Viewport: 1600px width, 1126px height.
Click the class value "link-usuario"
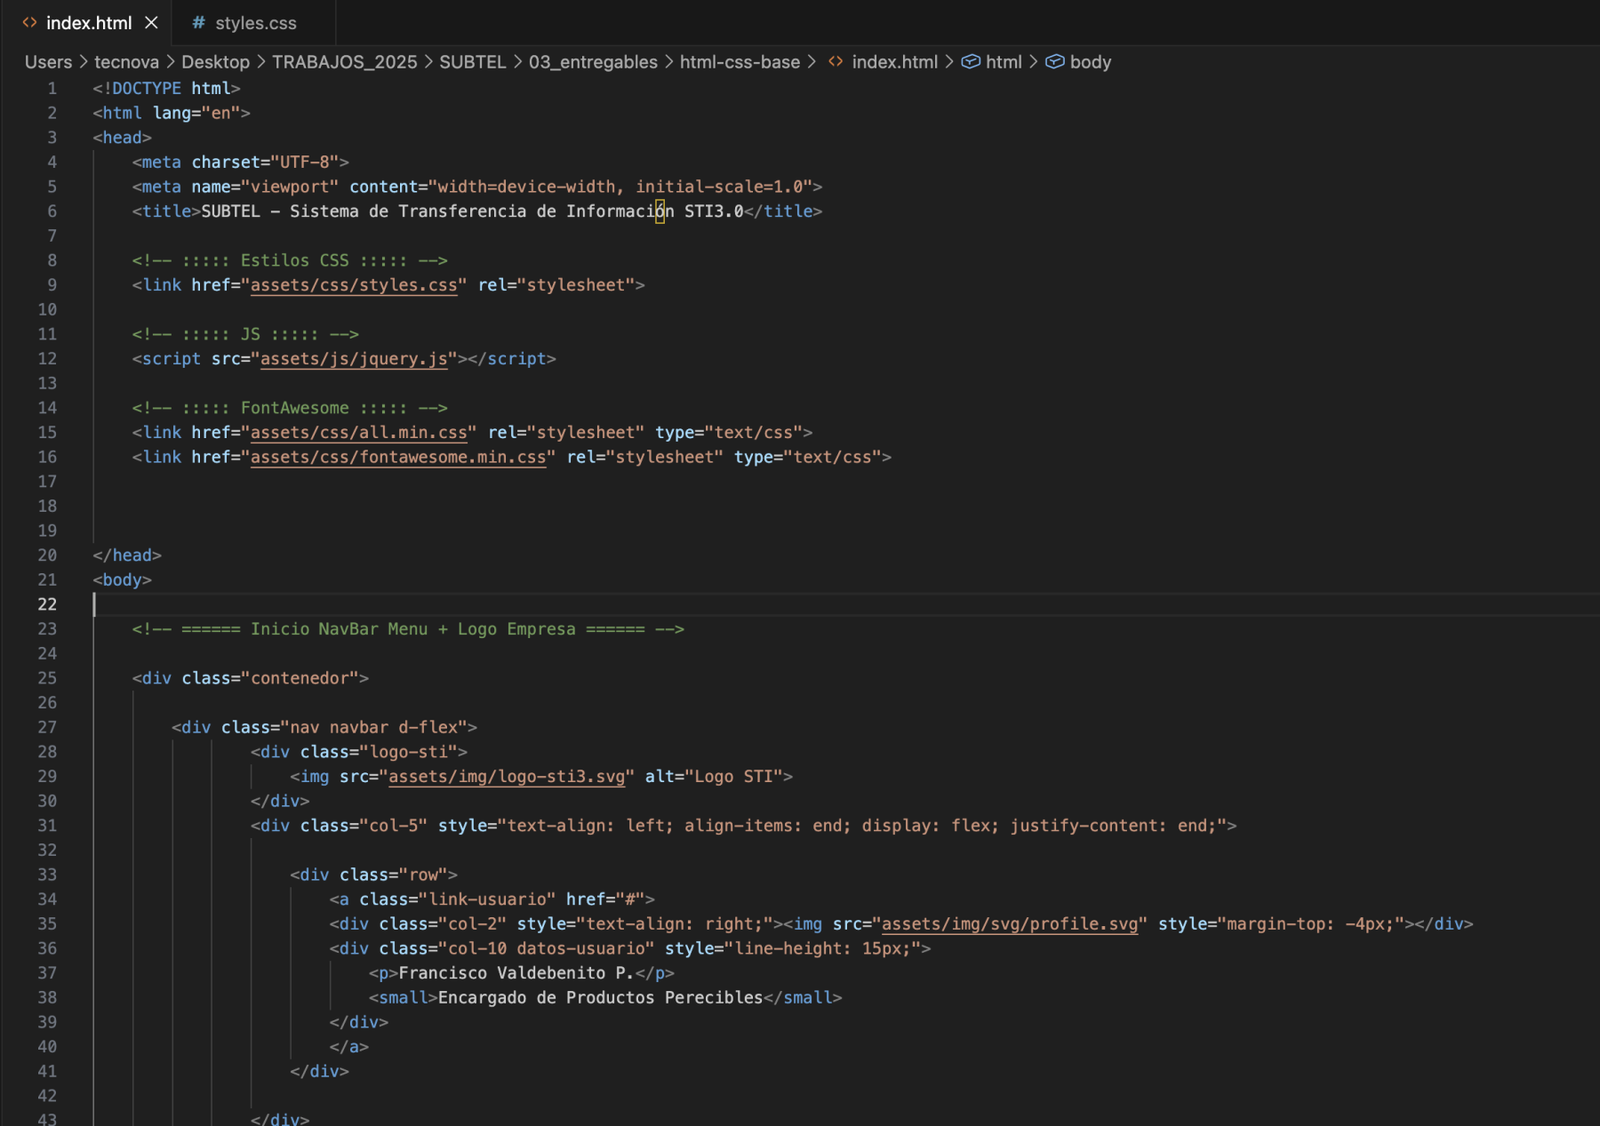pyautogui.click(x=487, y=899)
